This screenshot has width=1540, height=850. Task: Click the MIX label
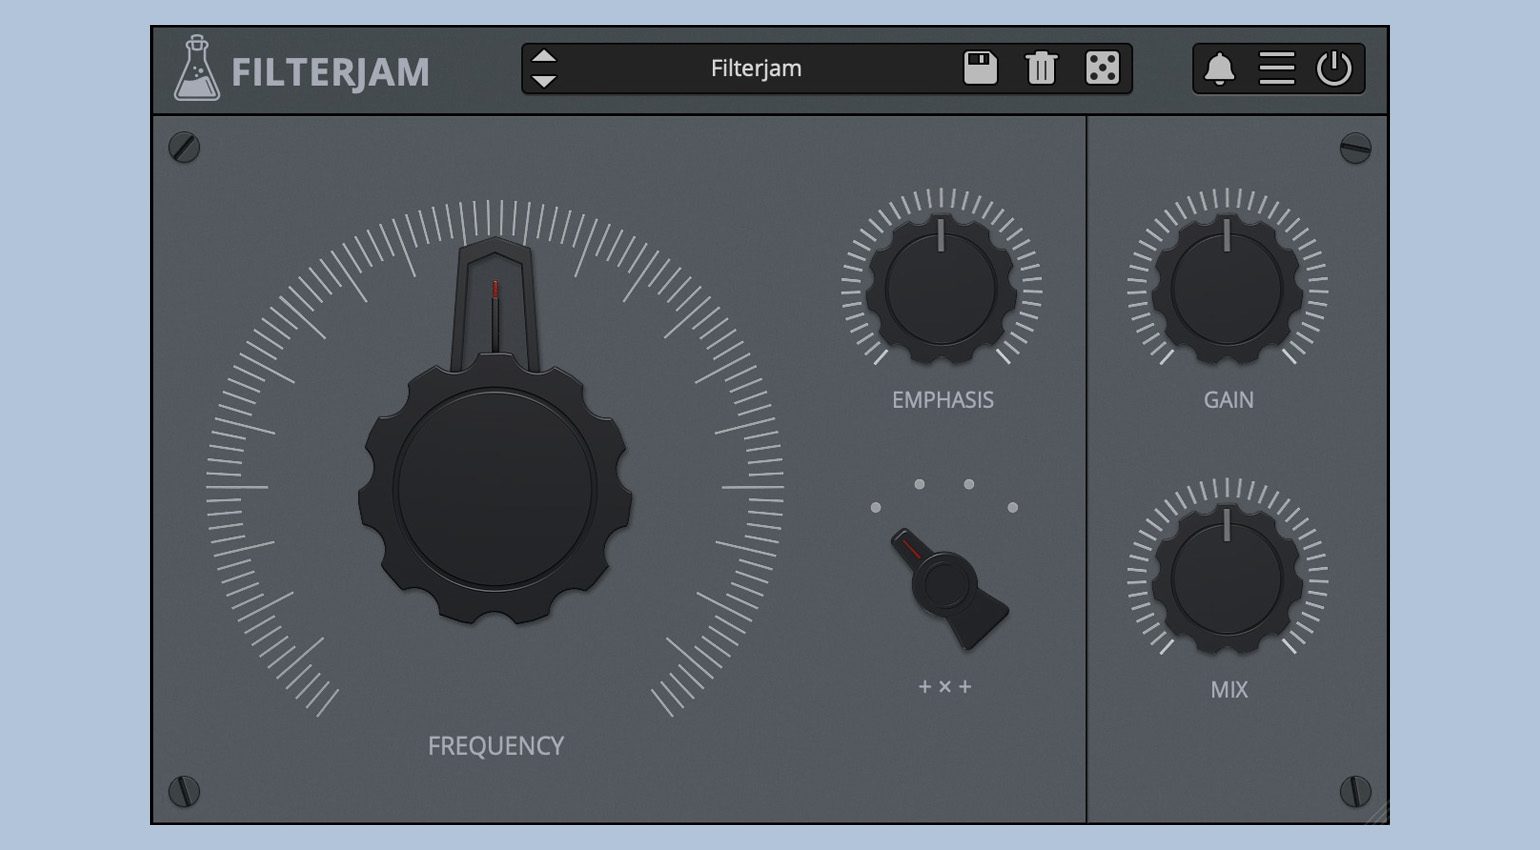tap(1229, 690)
